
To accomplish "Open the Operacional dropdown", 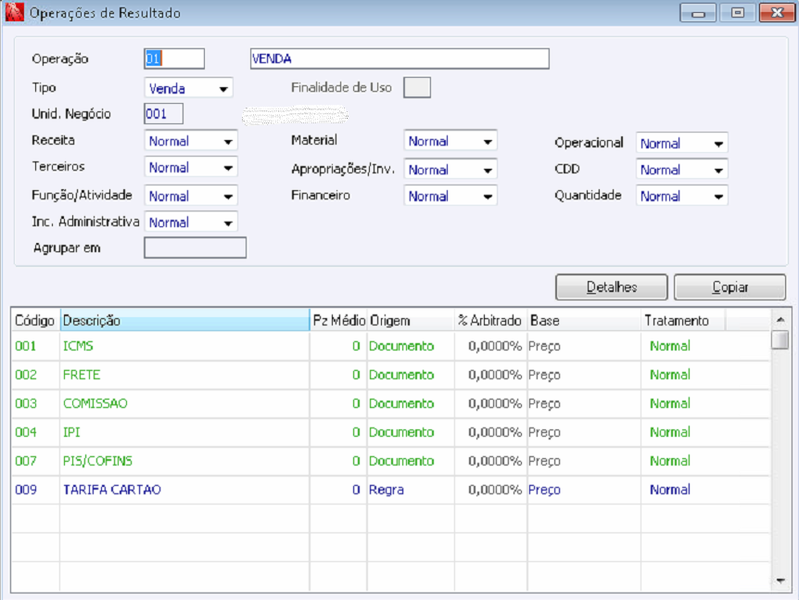I will coord(682,143).
